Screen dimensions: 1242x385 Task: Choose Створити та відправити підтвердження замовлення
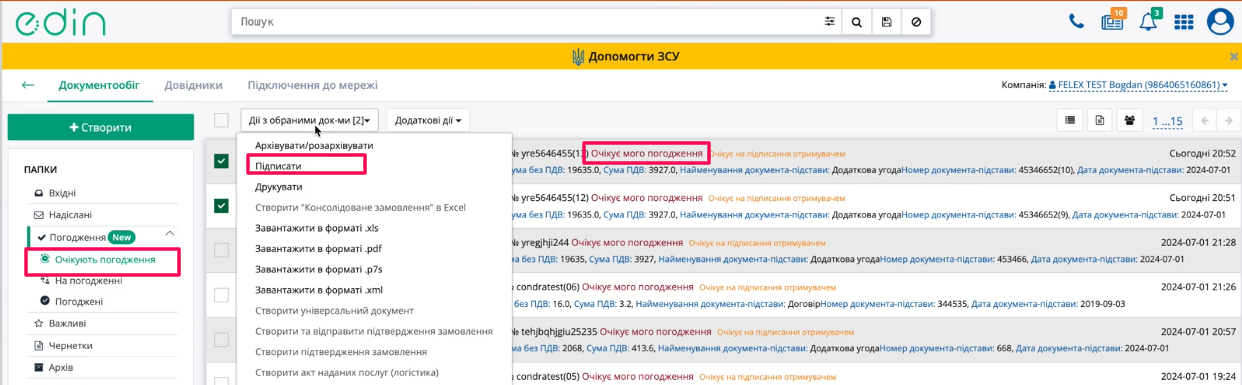374,331
